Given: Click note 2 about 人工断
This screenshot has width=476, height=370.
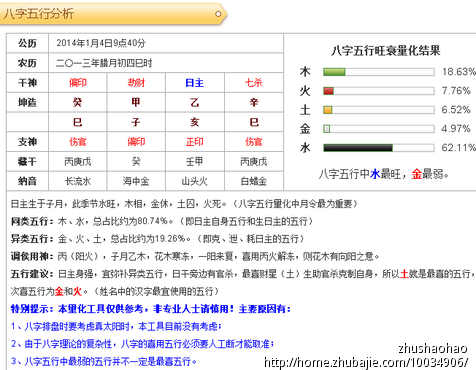Looking at the screenshot, I should click(142, 344).
